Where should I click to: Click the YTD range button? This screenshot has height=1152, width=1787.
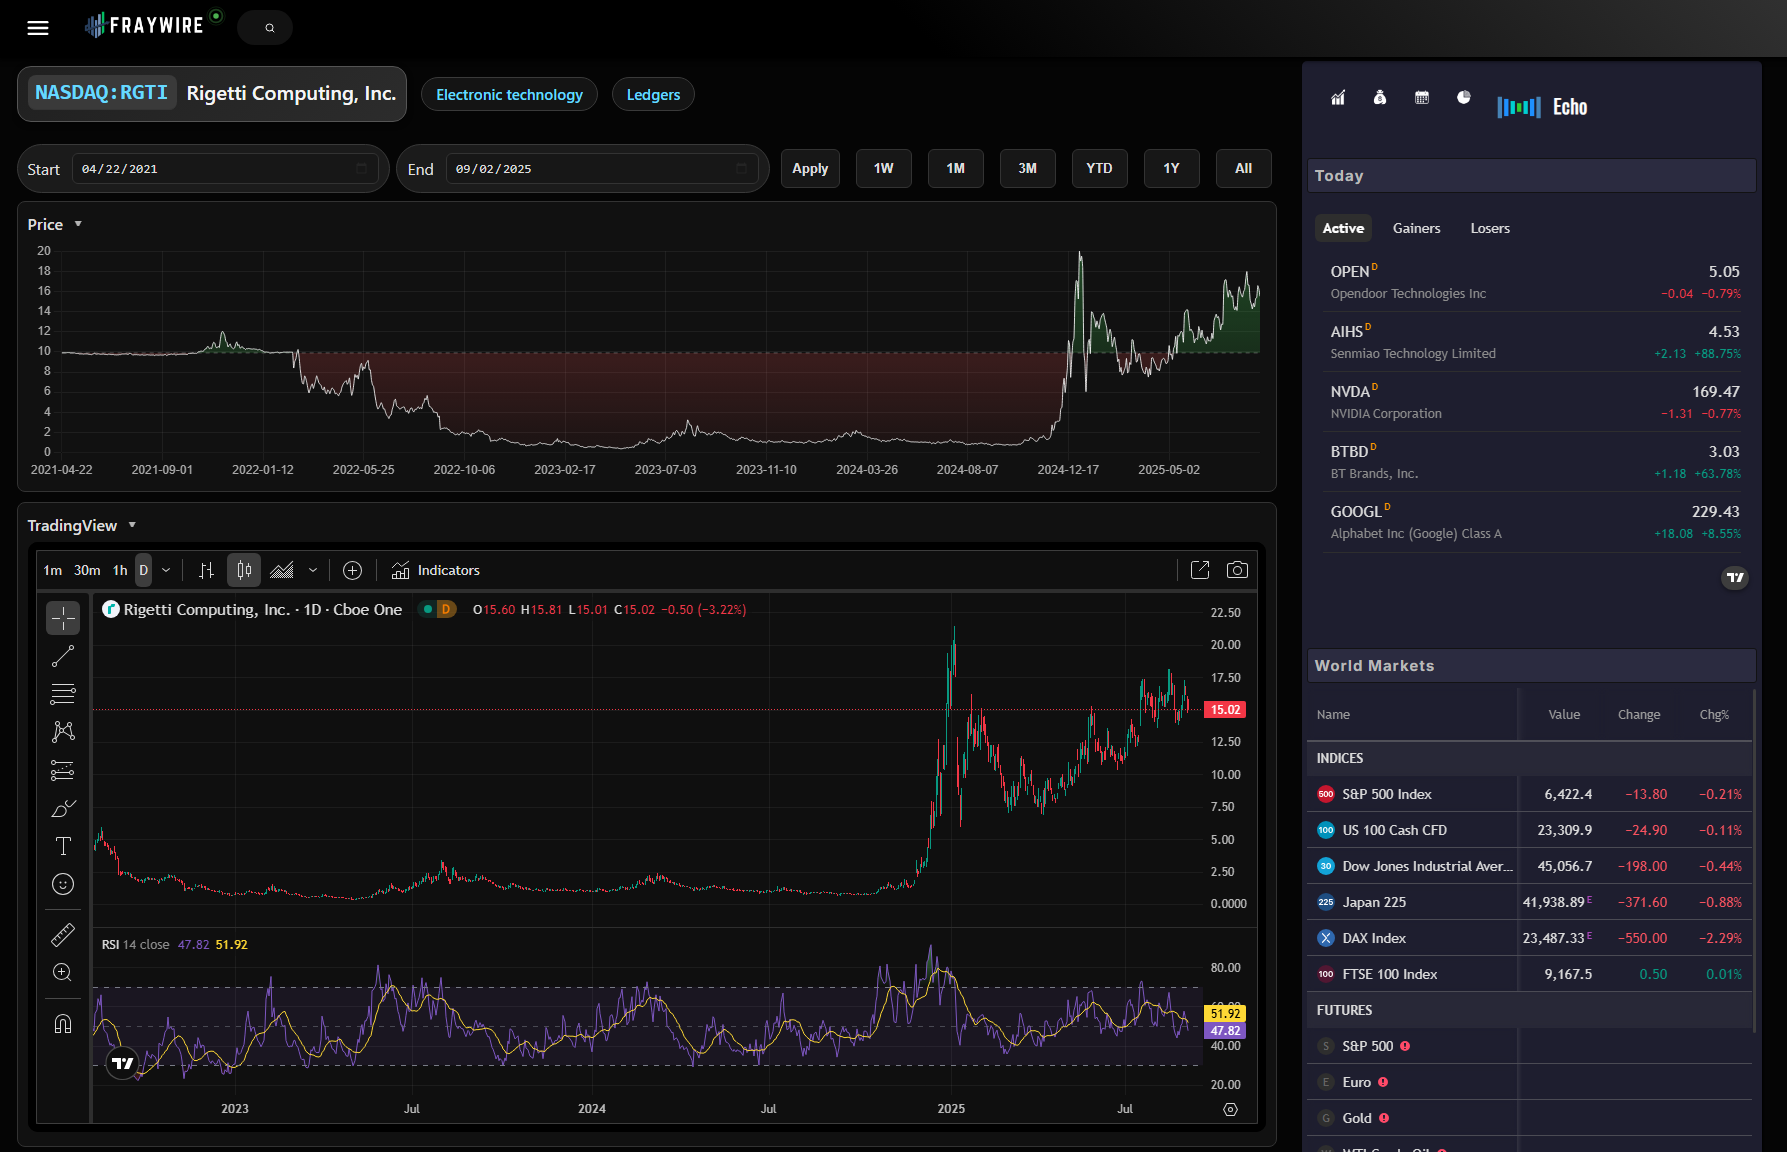[x=1099, y=169]
